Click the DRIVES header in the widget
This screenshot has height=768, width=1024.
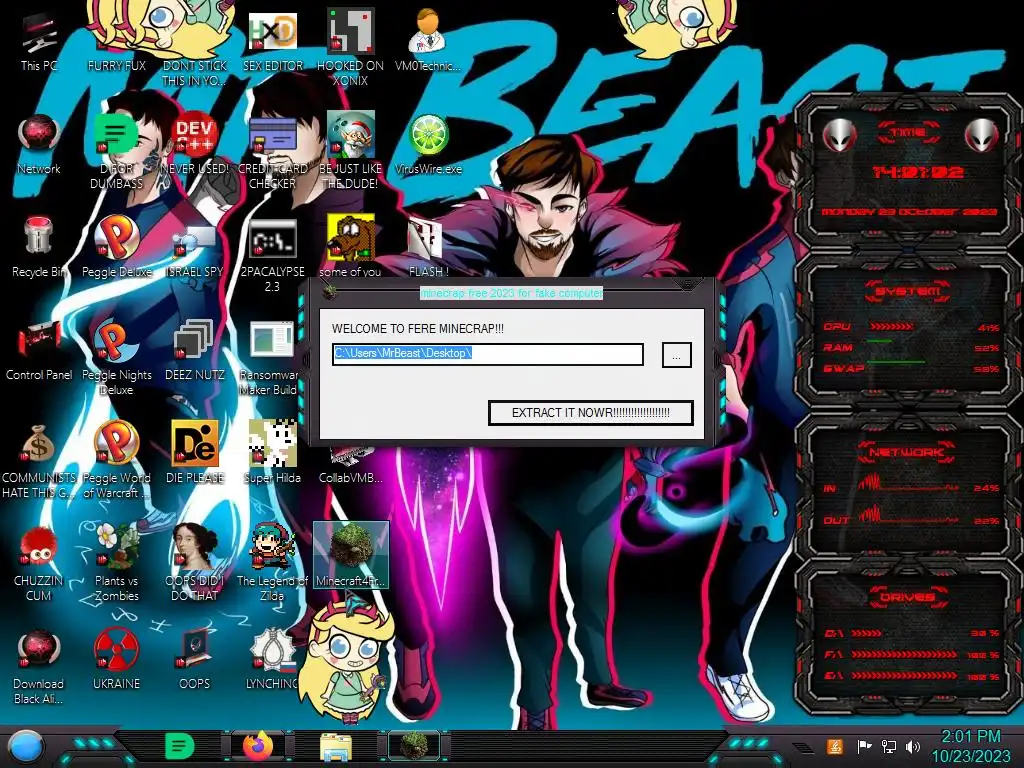click(907, 597)
